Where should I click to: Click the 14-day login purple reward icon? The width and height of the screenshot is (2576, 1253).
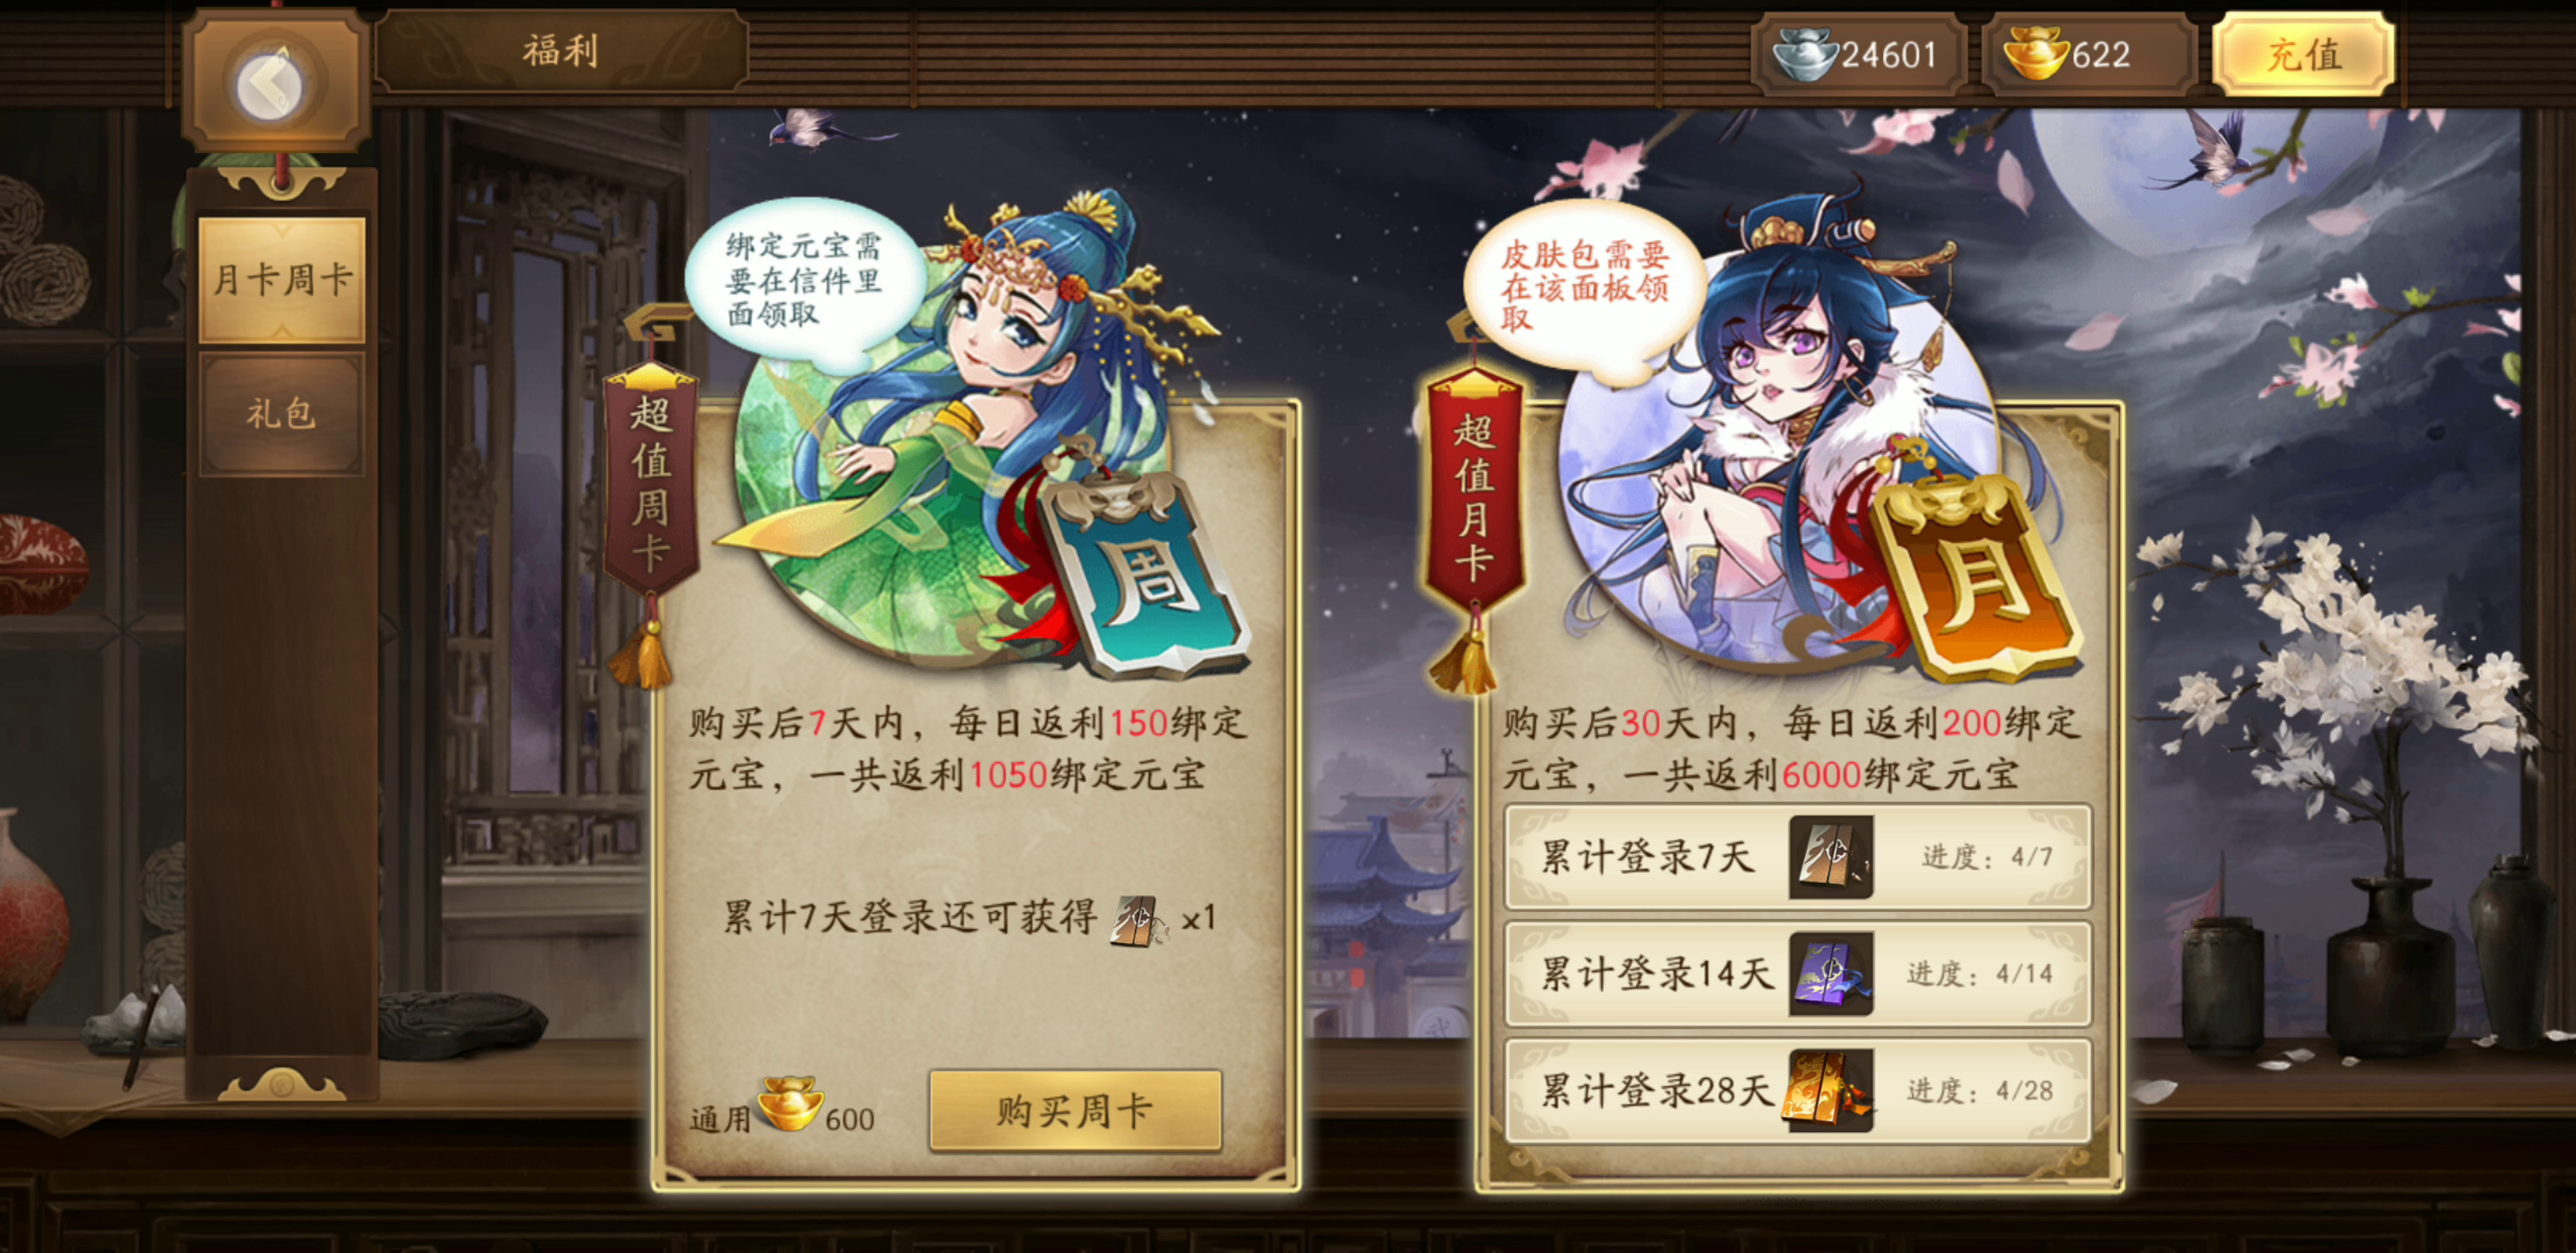point(1830,973)
